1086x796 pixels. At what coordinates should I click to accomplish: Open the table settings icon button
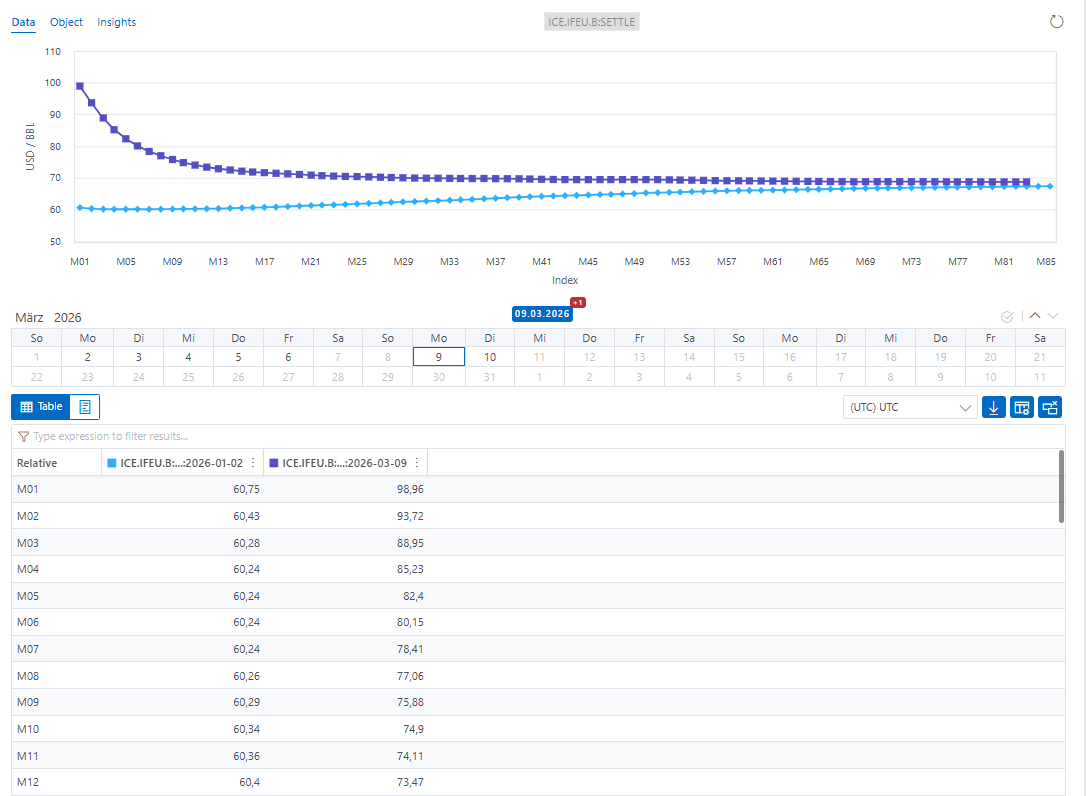coord(1022,407)
